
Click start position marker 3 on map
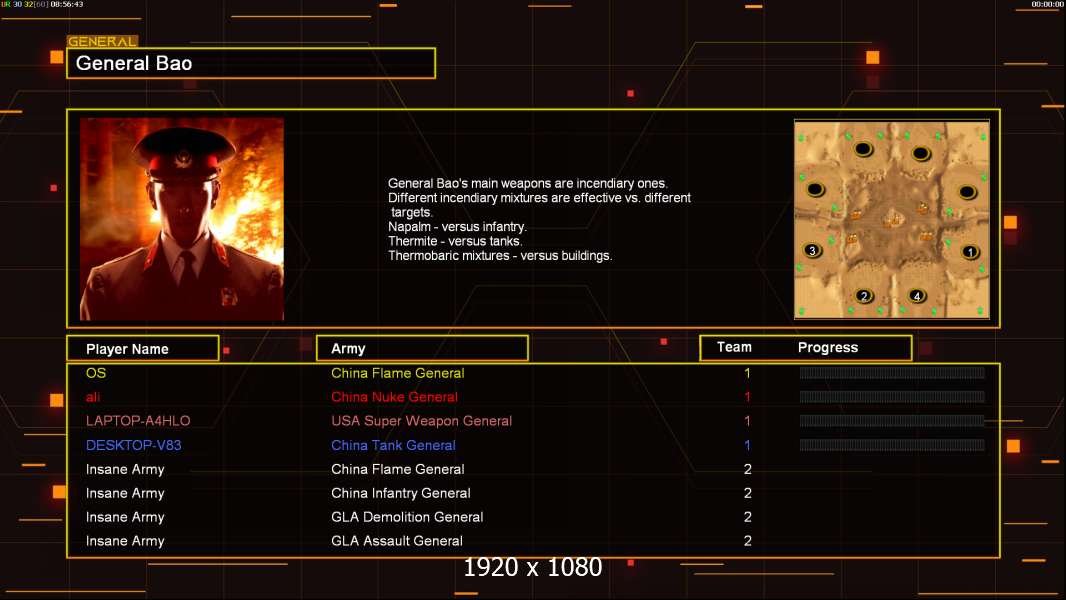pyautogui.click(x=812, y=250)
